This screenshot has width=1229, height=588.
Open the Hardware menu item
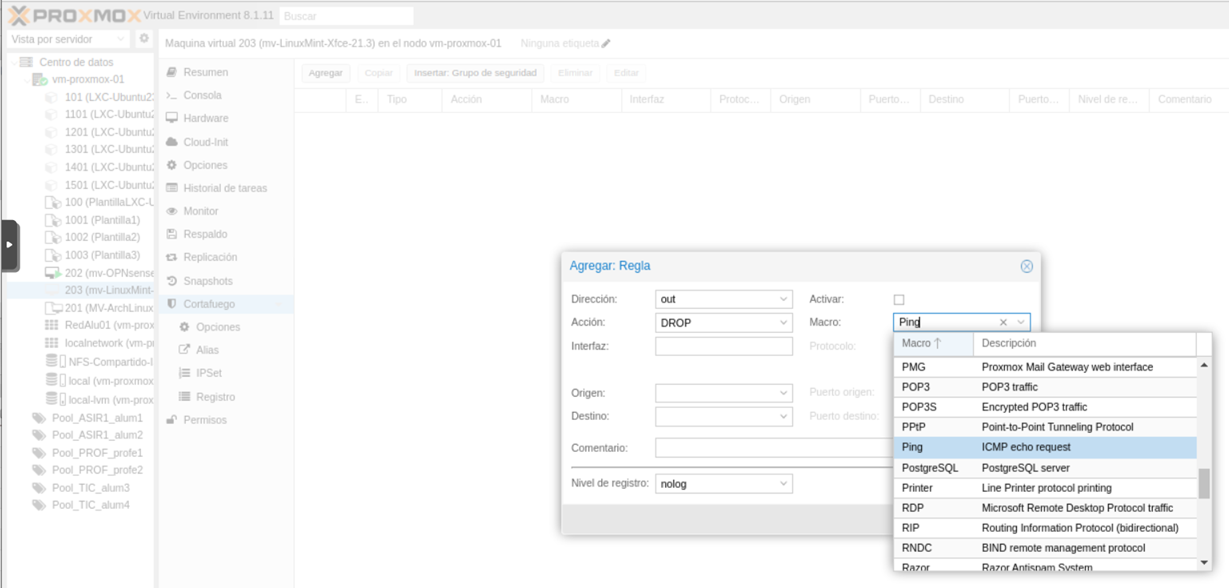pos(205,118)
